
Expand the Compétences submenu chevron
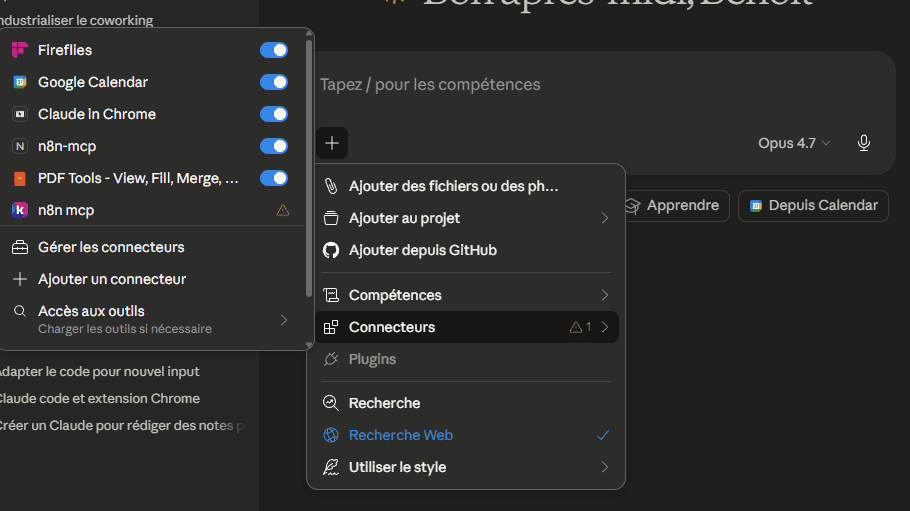coord(605,295)
